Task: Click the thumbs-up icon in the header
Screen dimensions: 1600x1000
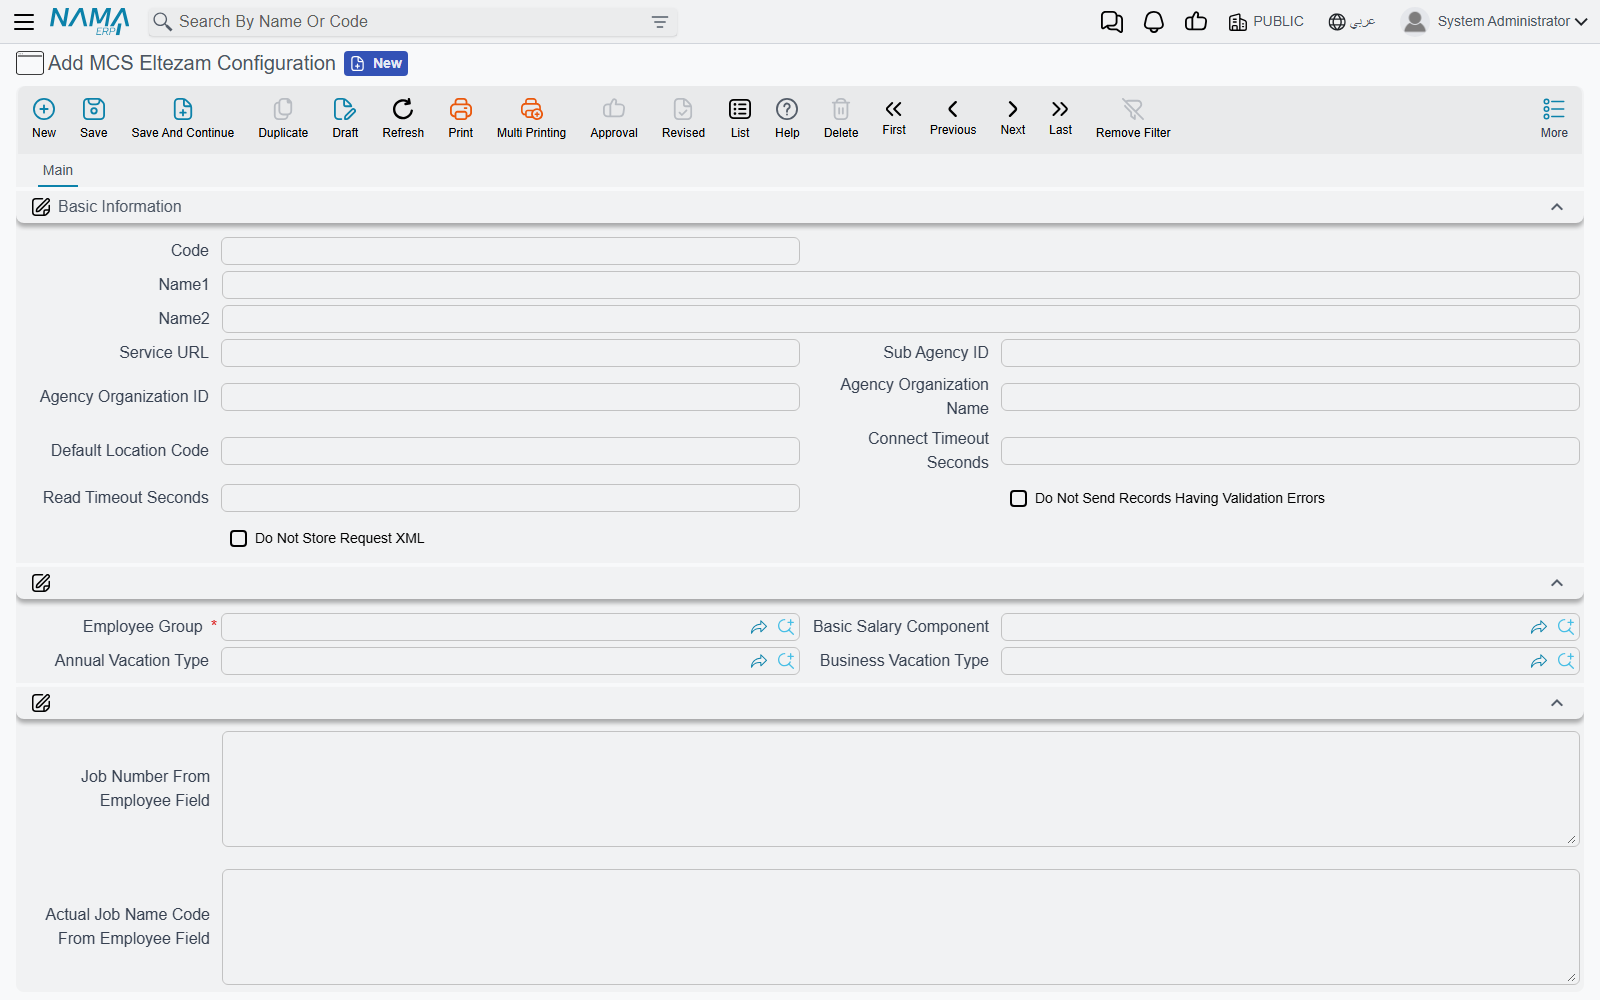Action: point(1196,22)
